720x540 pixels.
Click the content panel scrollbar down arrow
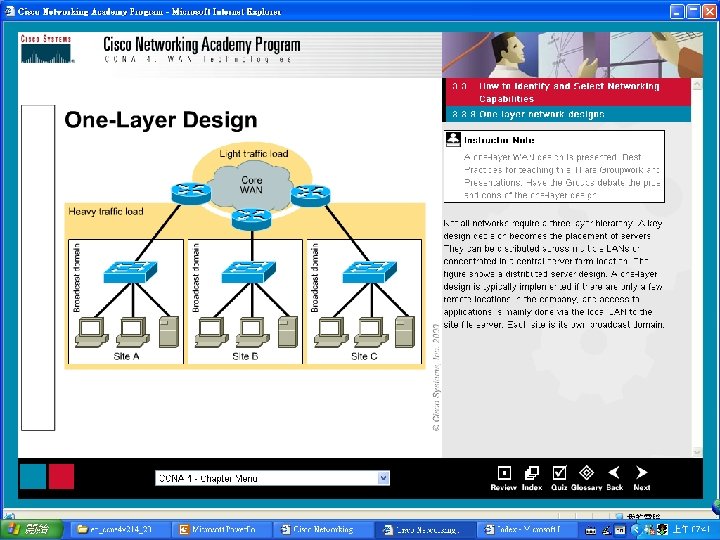coord(697,451)
